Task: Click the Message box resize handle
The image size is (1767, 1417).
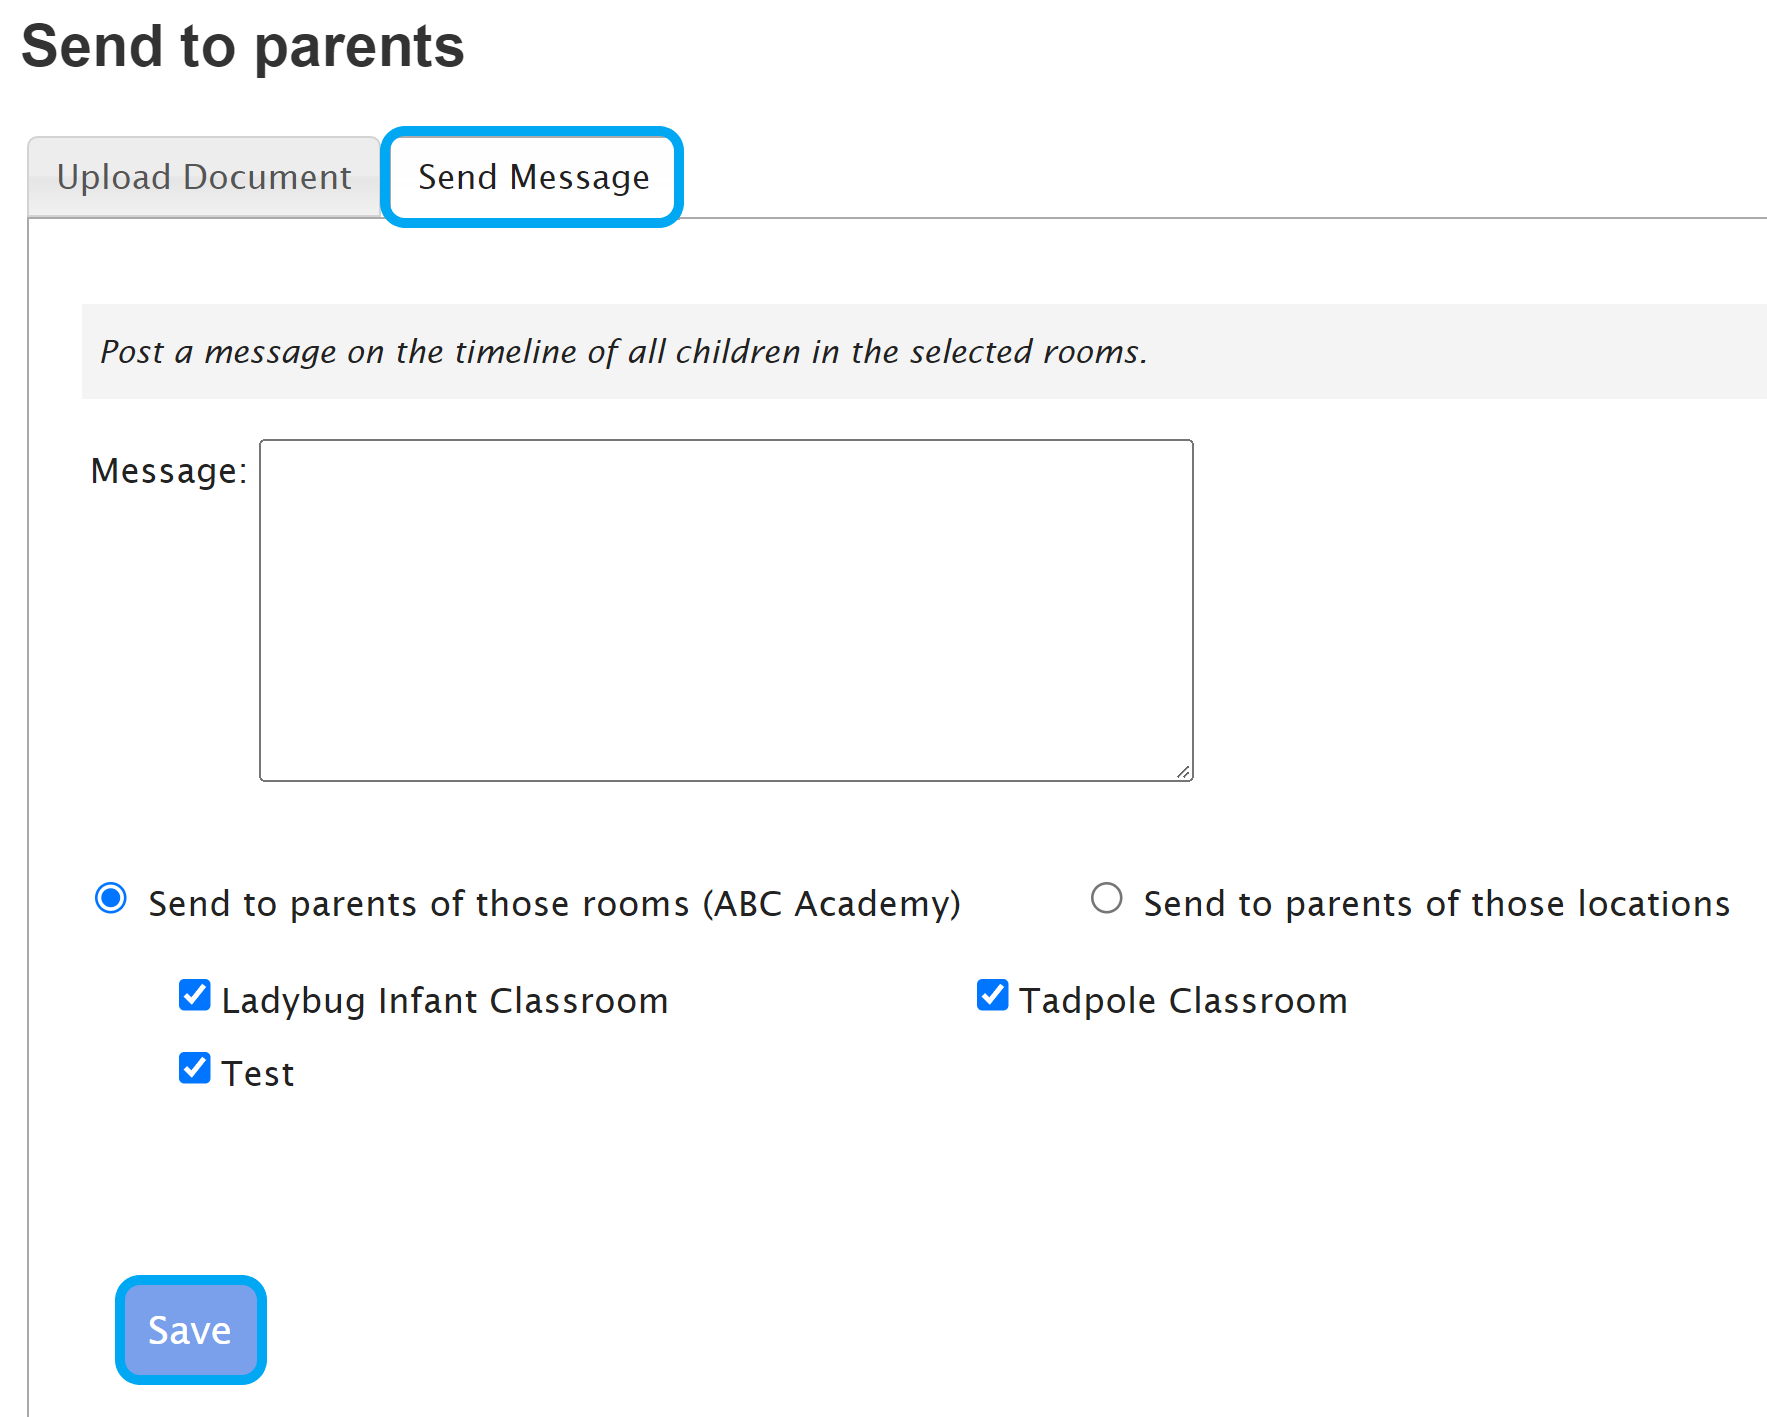Action: click(x=1183, y=771)
